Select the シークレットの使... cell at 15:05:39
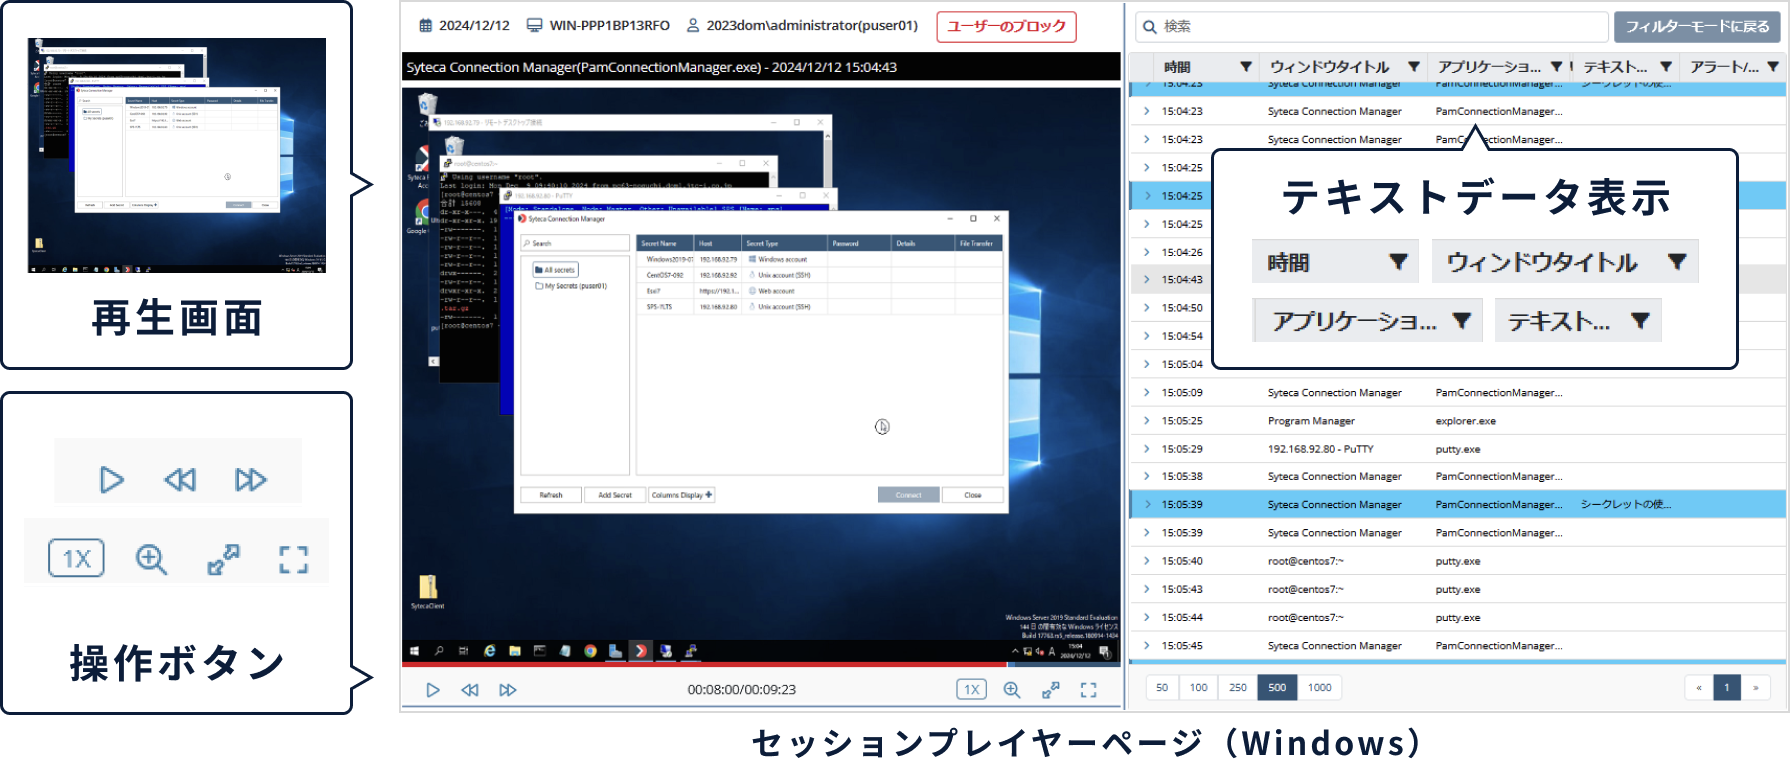Viewport: 1790px width, 764px height. pos(1625,505)
